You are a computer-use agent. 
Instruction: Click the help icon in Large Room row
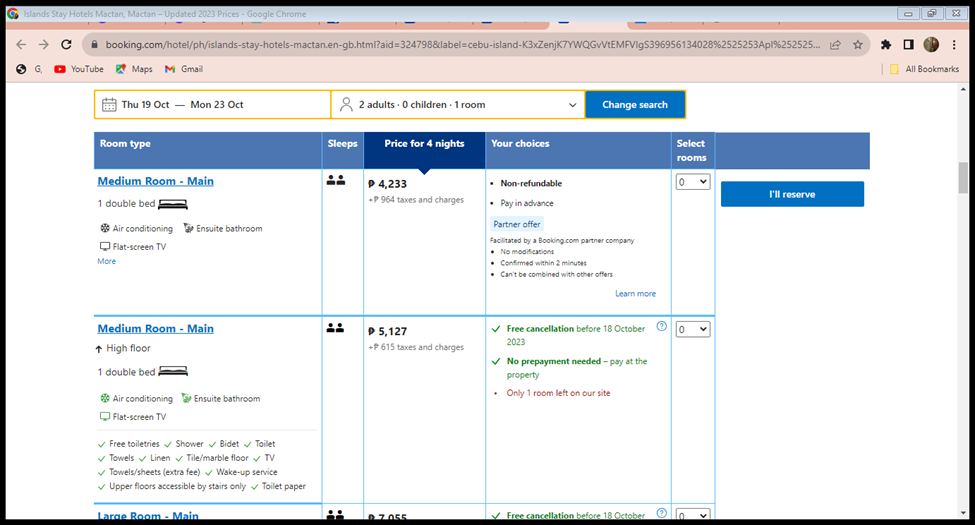[662, 513]
